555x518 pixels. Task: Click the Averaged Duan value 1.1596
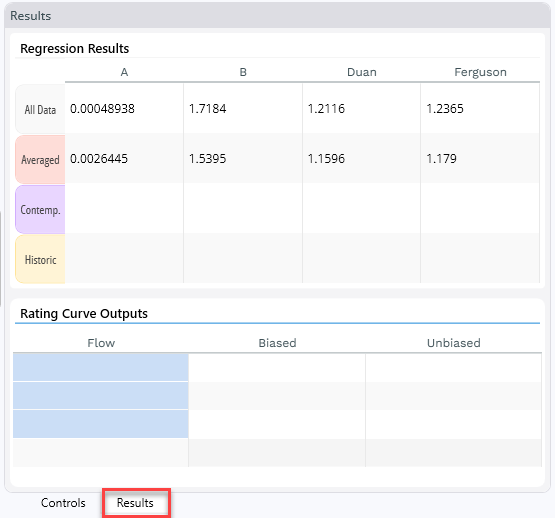(326, 159)
